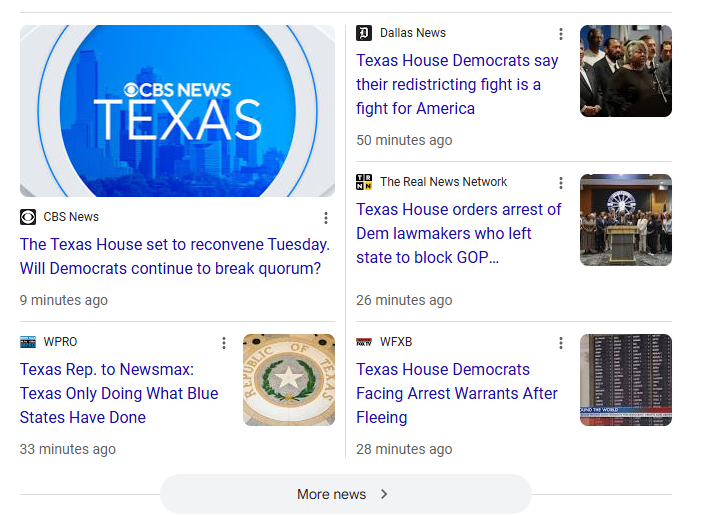Click The Real News Network logo icon
Viewport: 701px width, 515px height.
pyautogui.click(x=364, y=182)
